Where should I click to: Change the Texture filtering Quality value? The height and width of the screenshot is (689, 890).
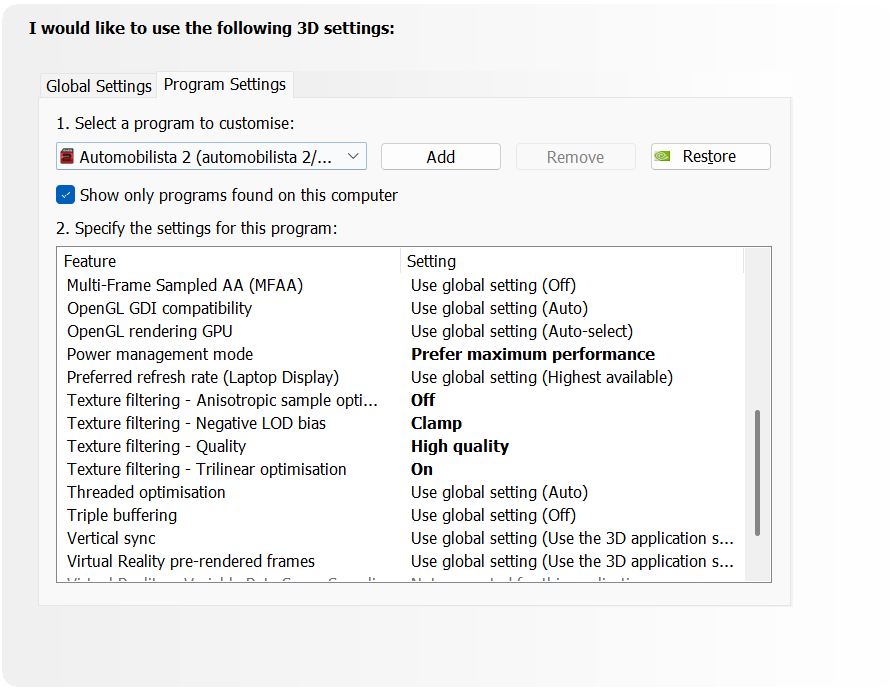(460, 446)
